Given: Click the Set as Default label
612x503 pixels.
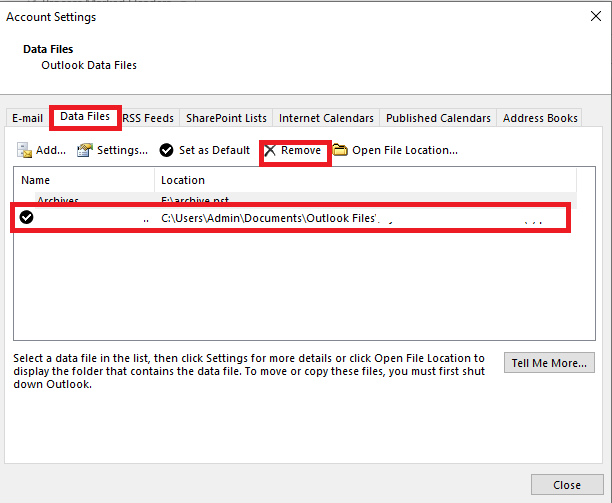Looking at the screenshot, I should (x=214, y=150).
